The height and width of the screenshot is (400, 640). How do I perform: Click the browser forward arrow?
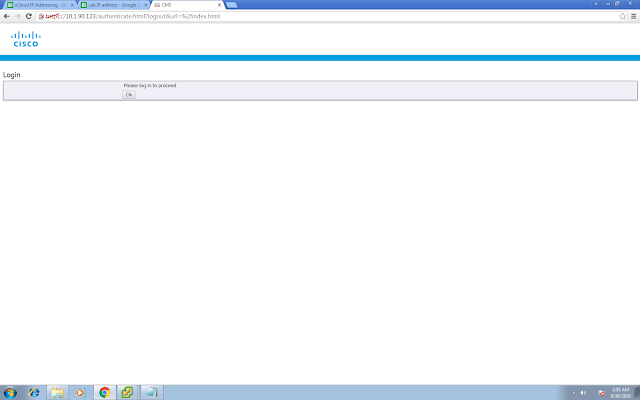(x=18, y=16)
